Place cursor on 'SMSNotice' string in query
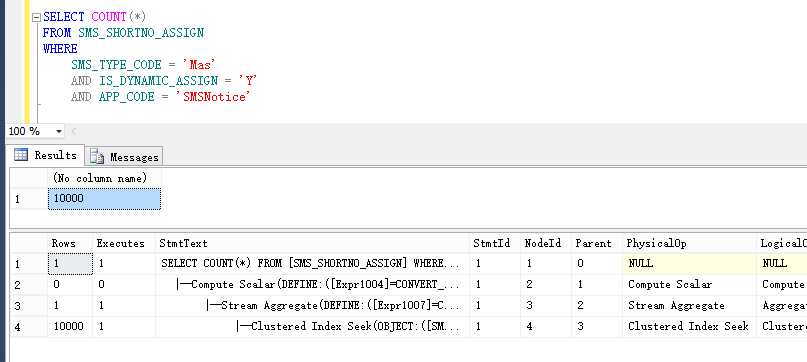 pyautogui.click(x=216, y=97)
